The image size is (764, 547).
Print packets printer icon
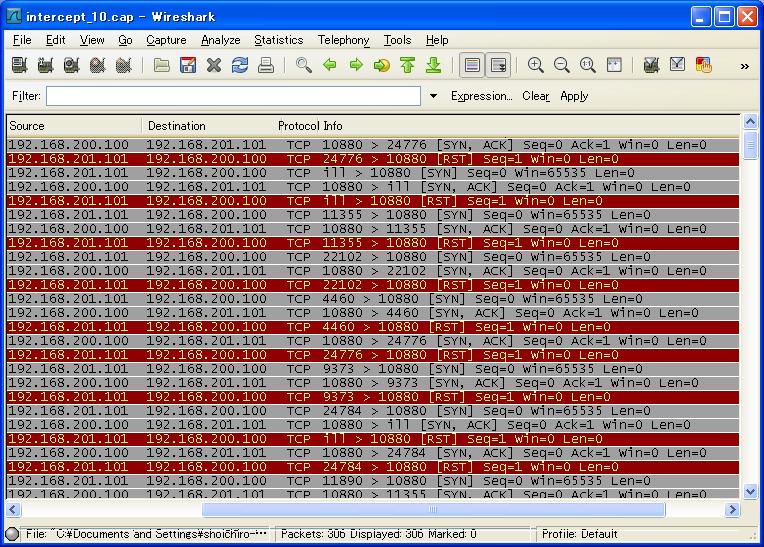[x=266, y=65]
